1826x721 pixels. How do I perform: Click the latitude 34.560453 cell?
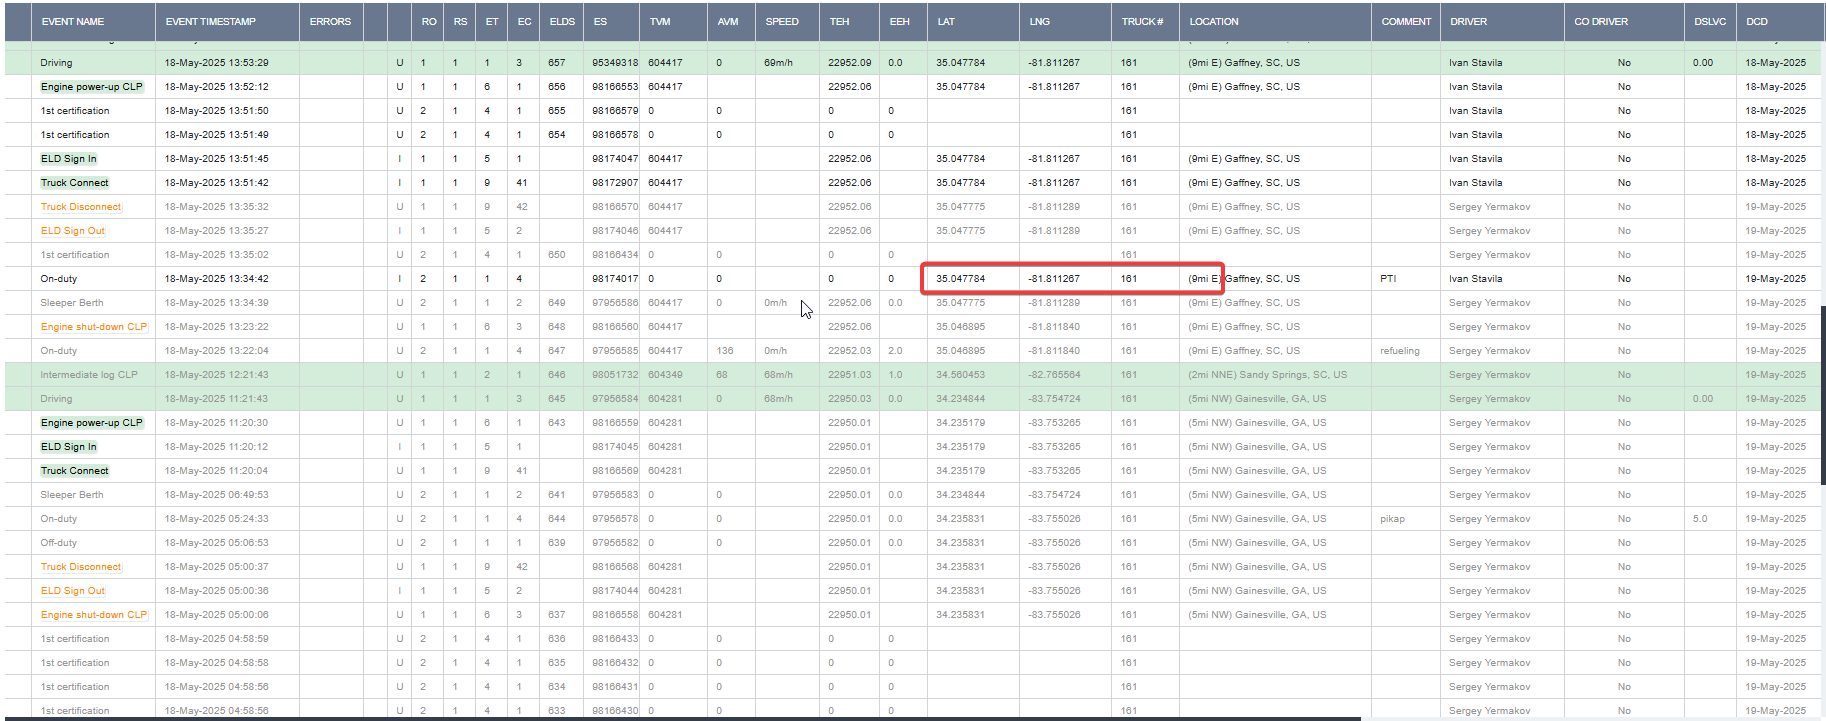point(960,375)
